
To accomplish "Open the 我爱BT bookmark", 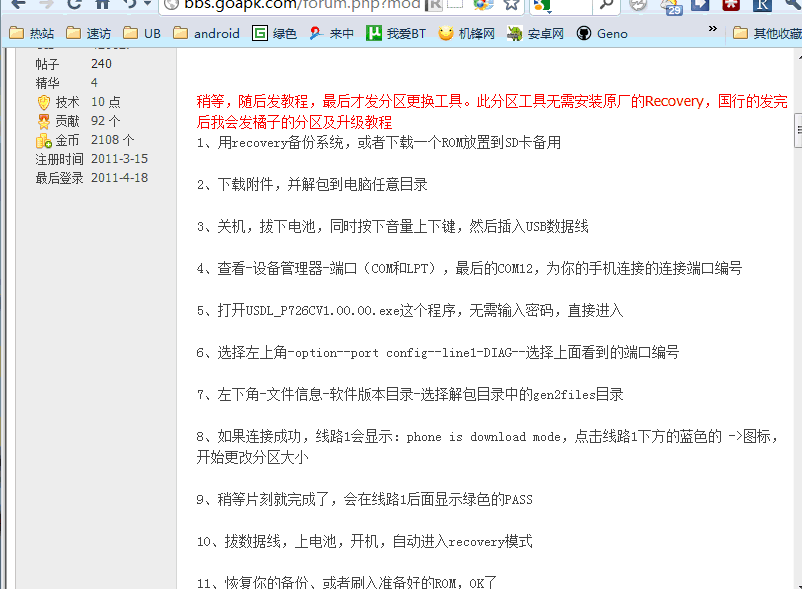I will click(396, 33).
